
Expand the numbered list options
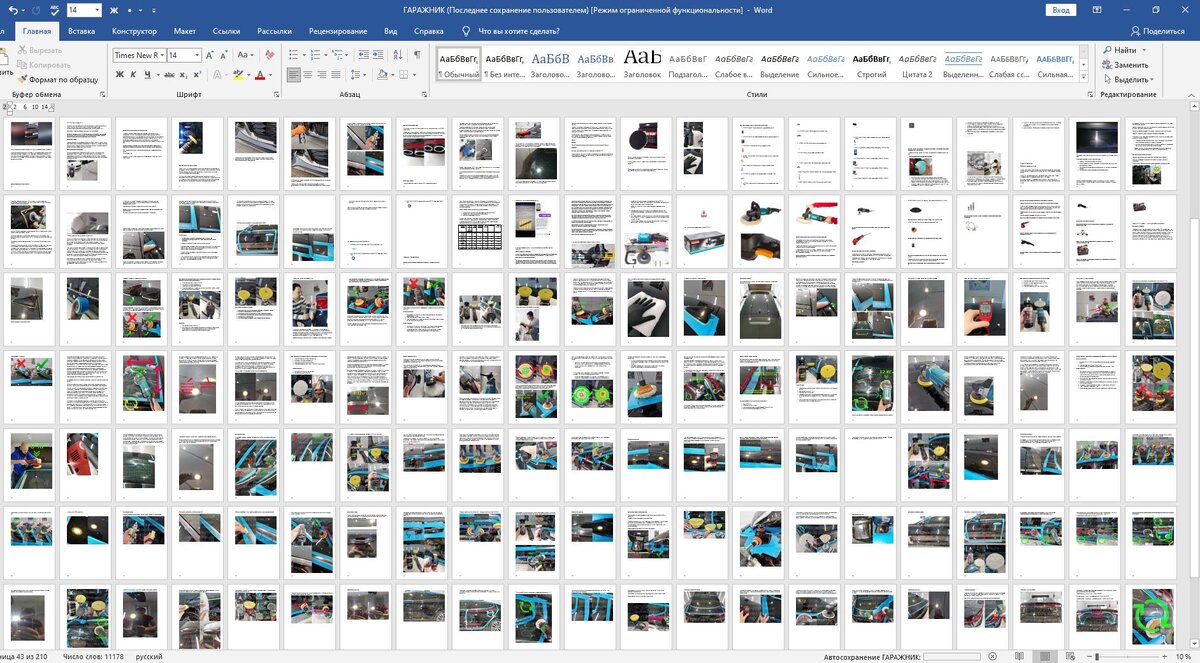pos(327,55)
